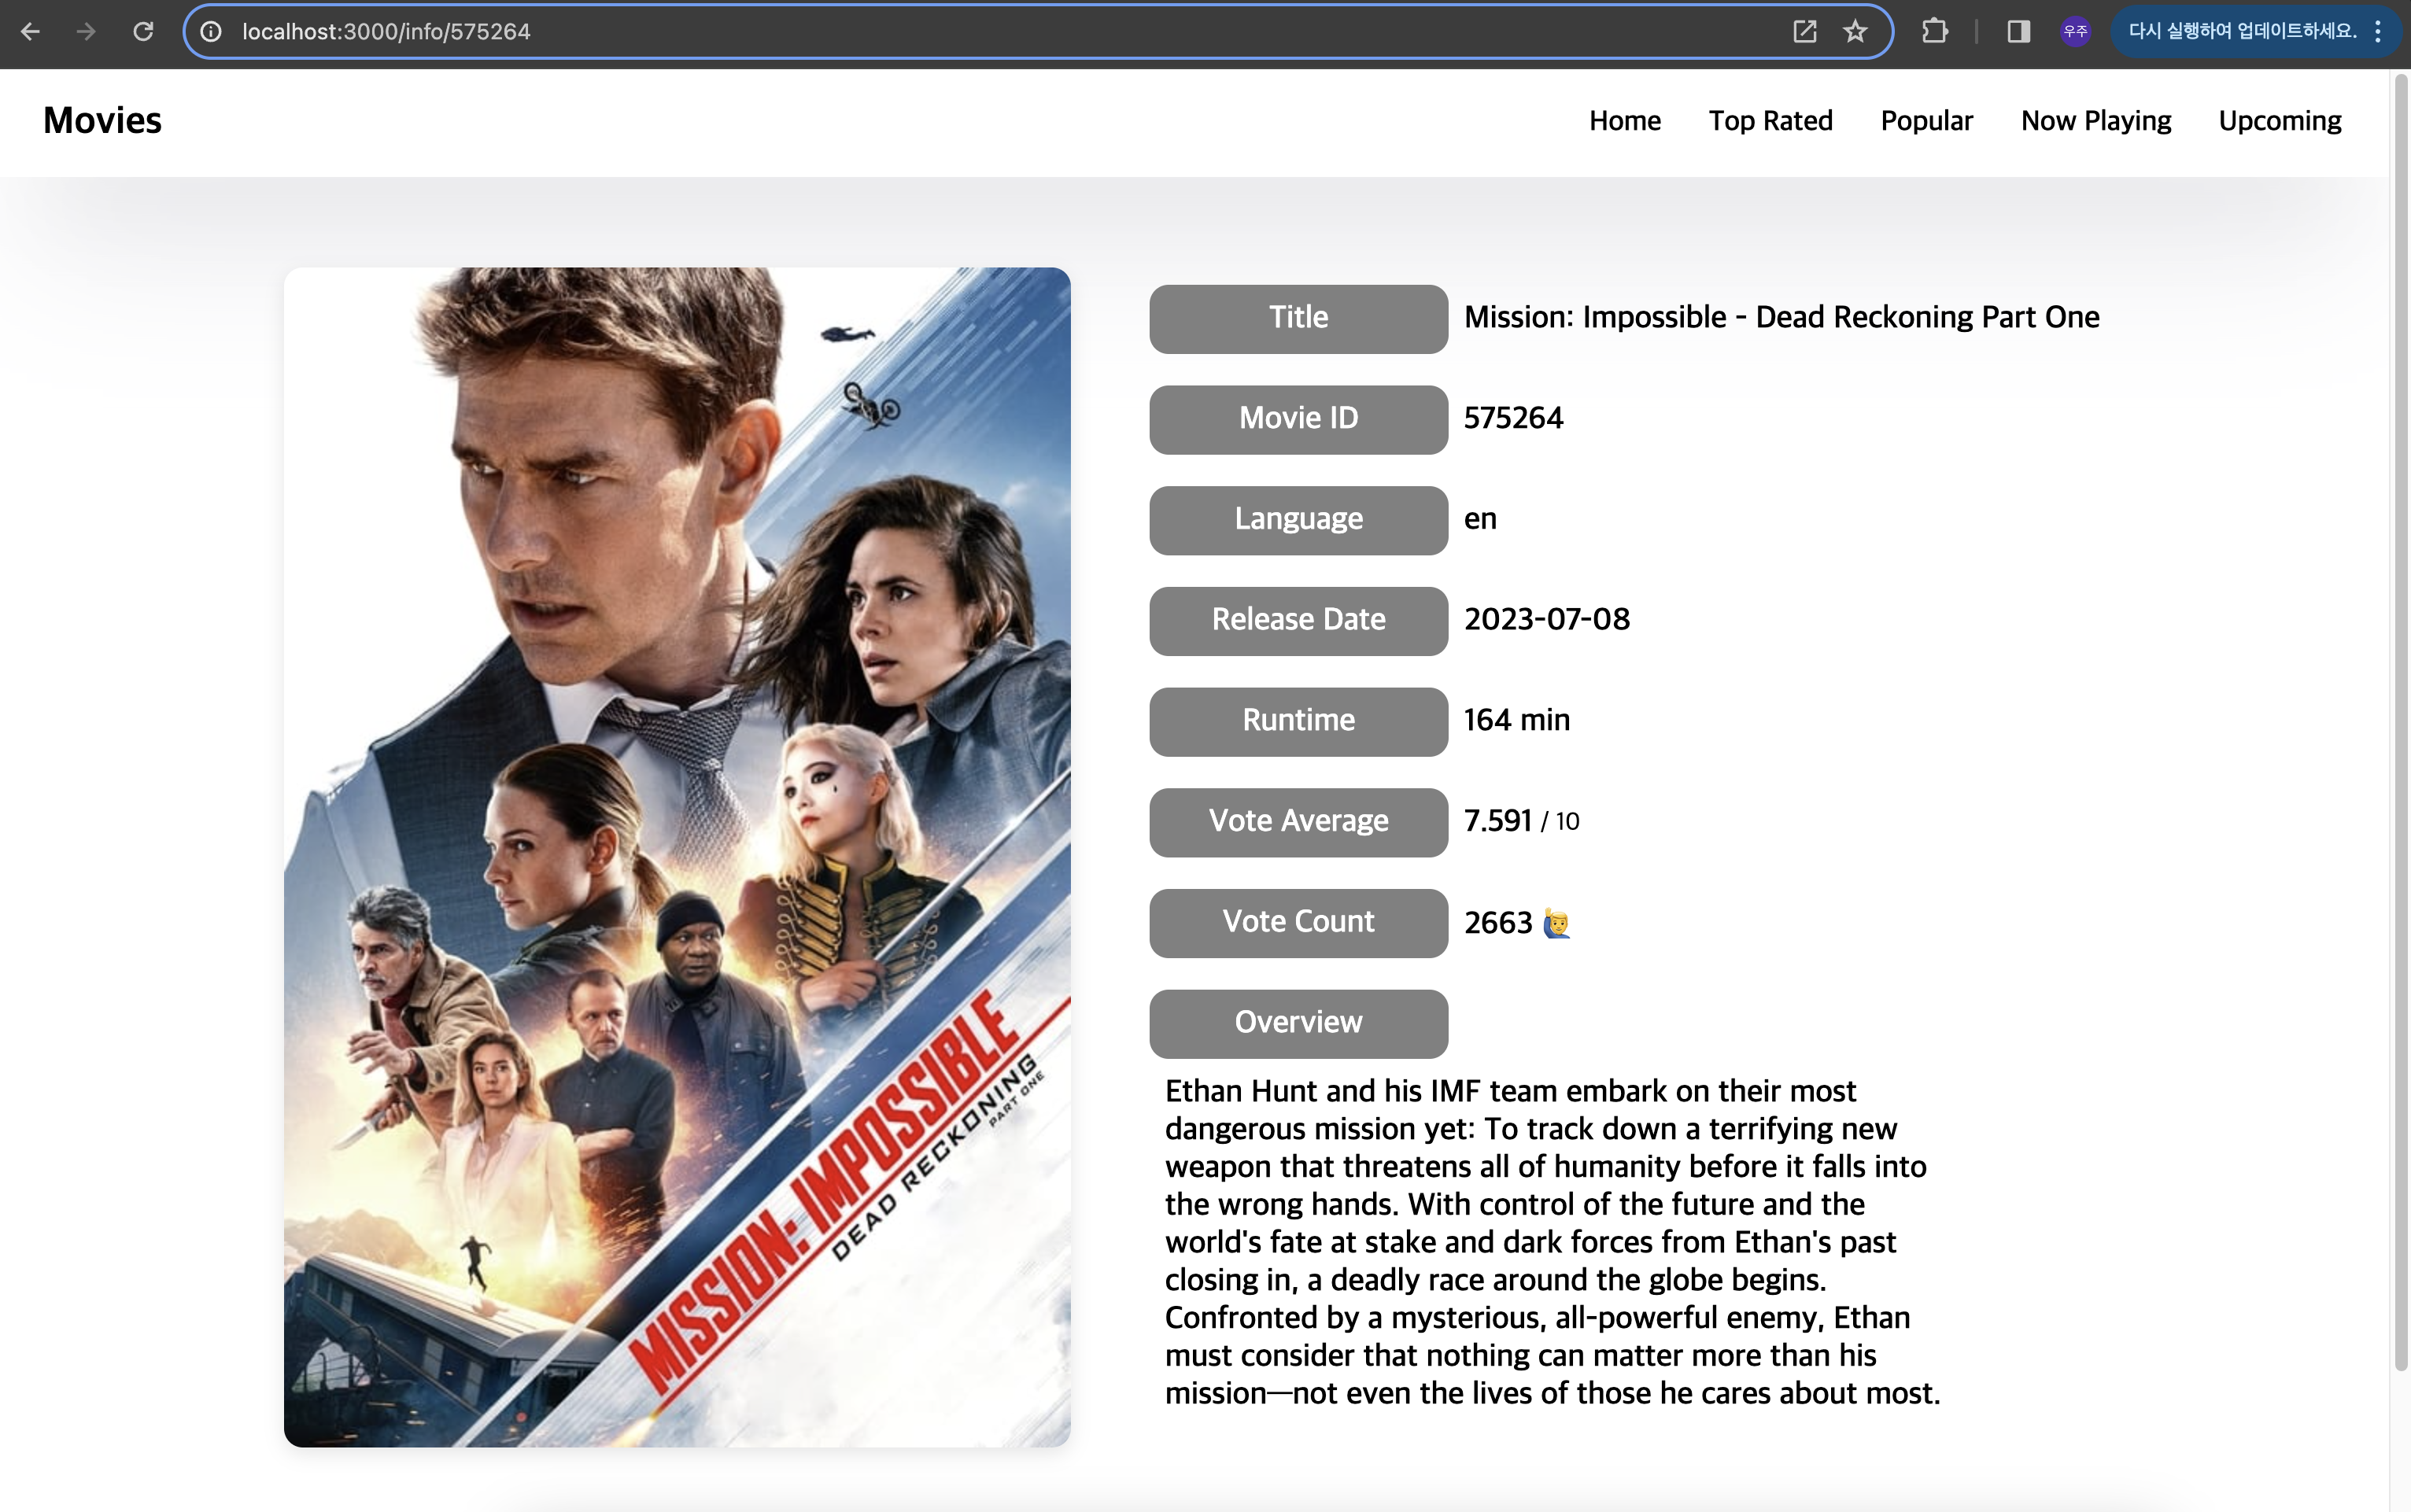This screenshot has width=2411, height=1512.
Task: Navigate to Popular movies
Action: (x=1926, y=121)
